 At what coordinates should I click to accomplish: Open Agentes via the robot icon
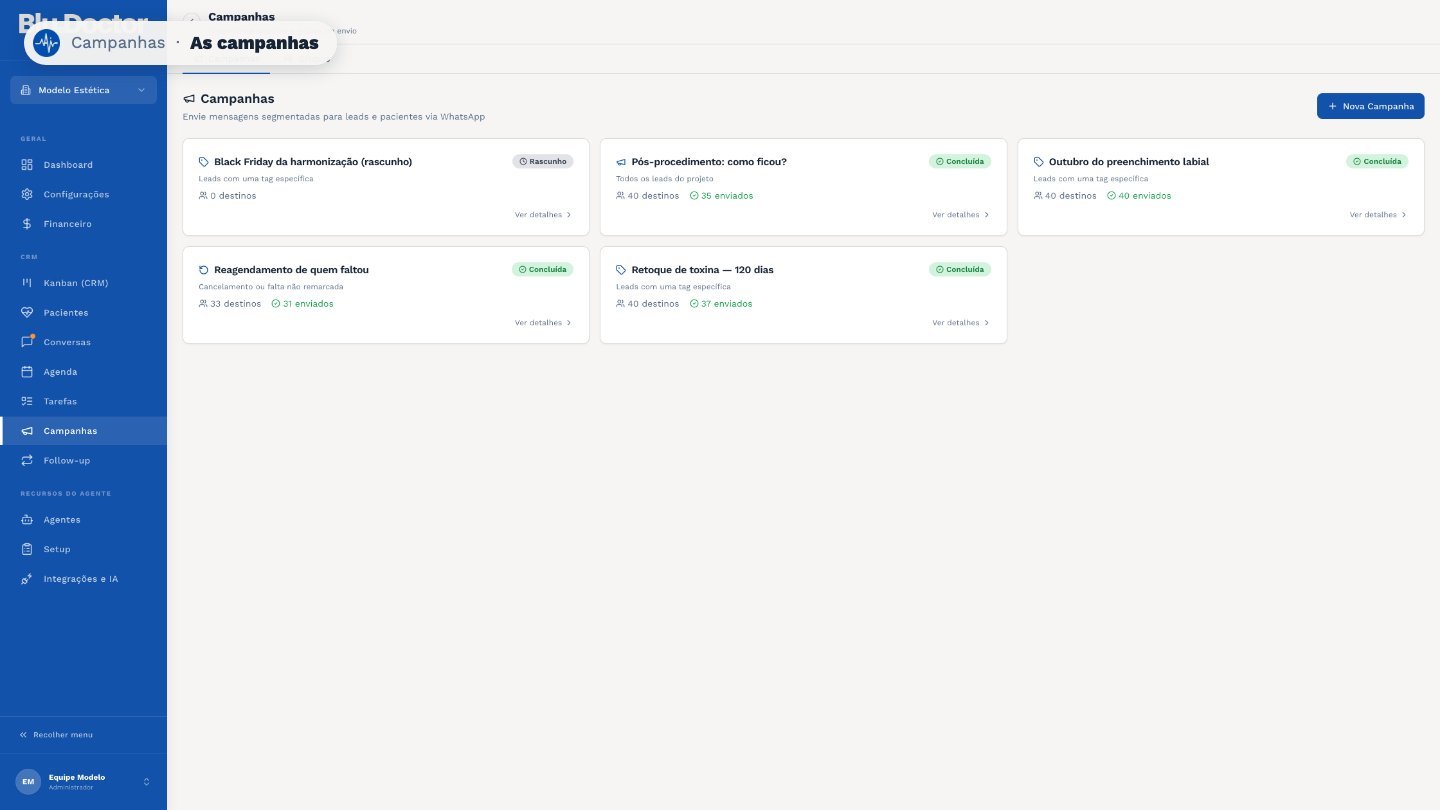click(x=27, y=520)
